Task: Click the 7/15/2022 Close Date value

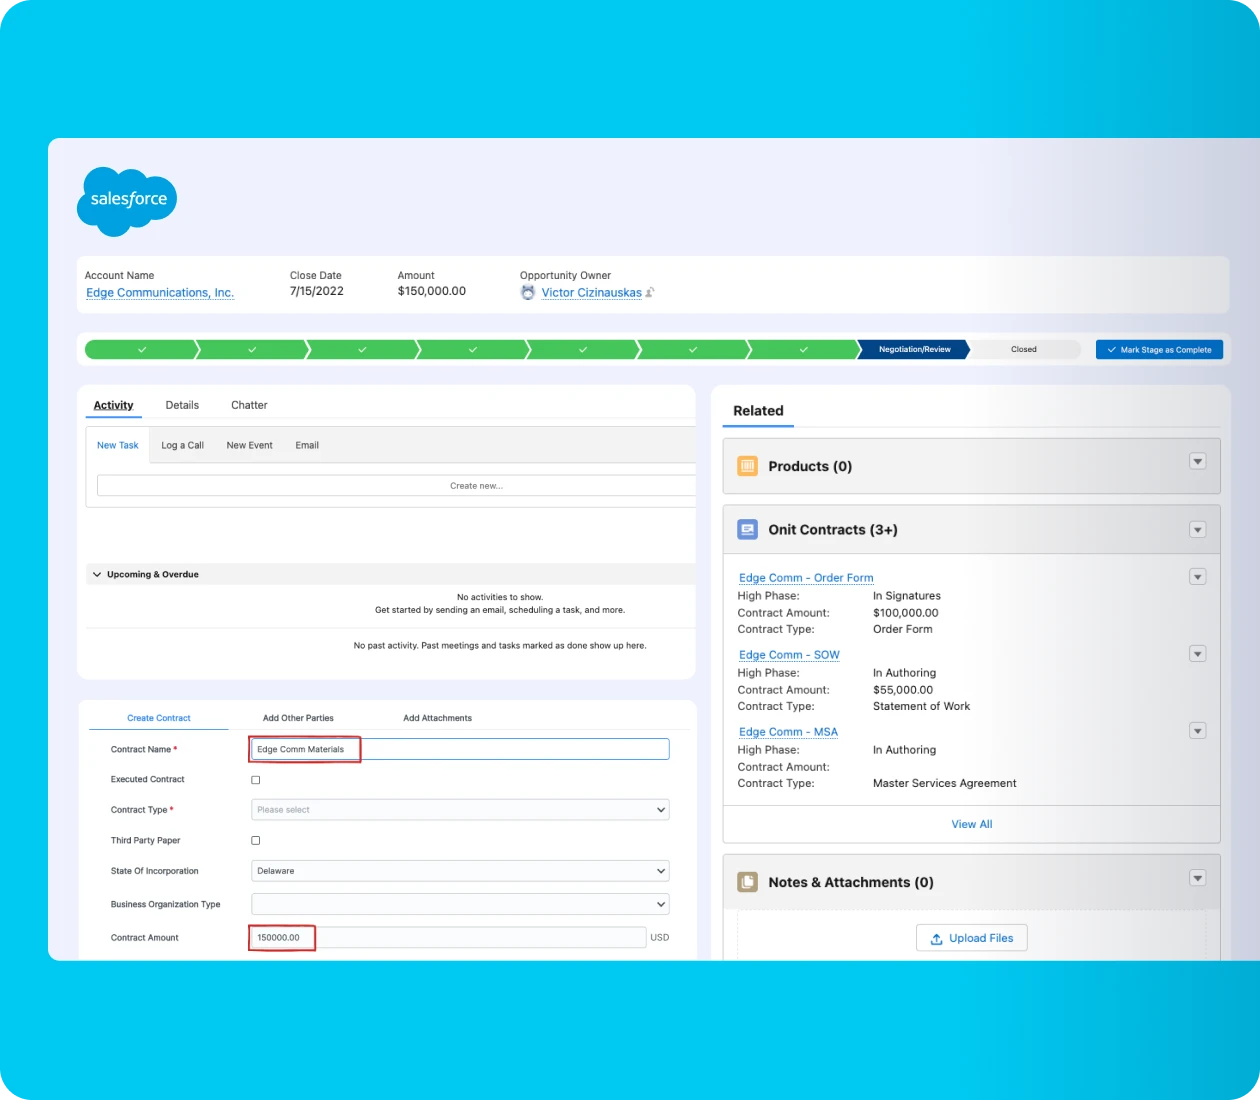Action: click(316, 291)
